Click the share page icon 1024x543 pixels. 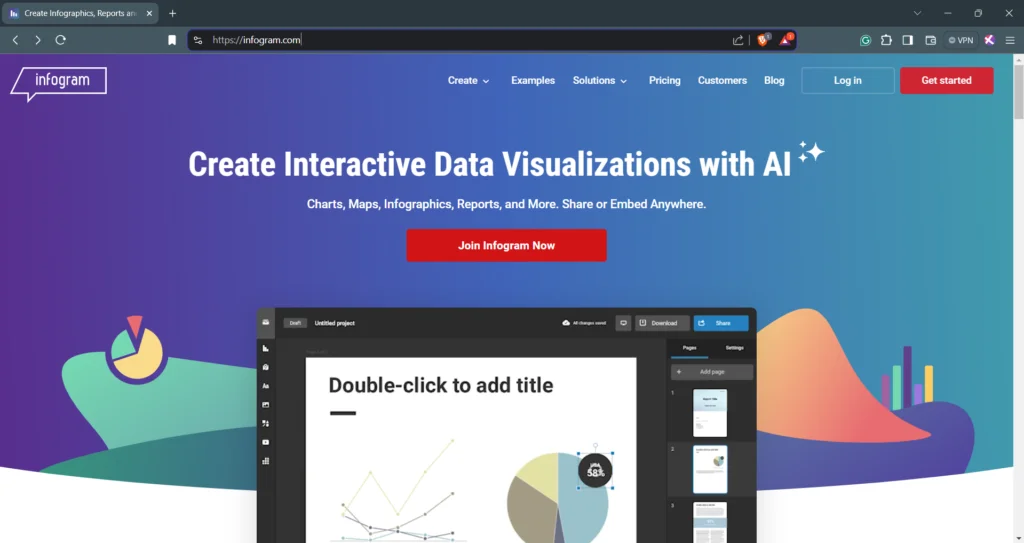(738, 40)
